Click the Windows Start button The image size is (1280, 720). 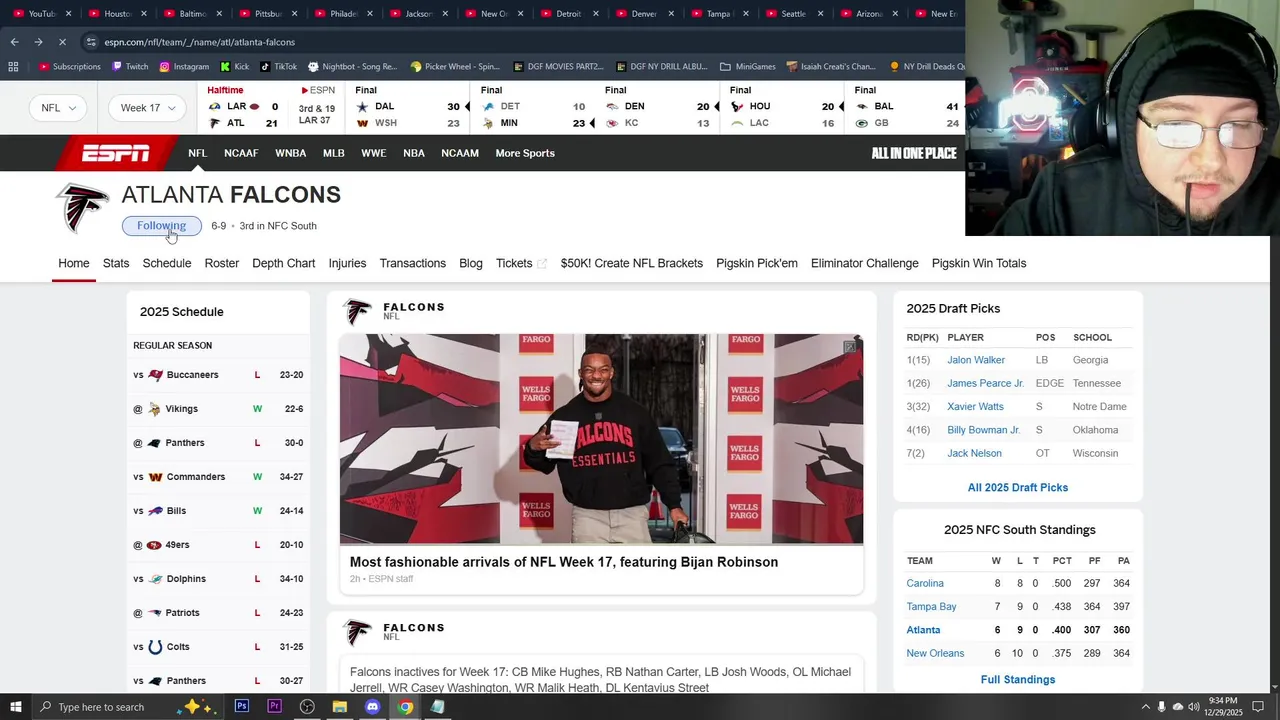pyautogui.click(x=15, y=707)
